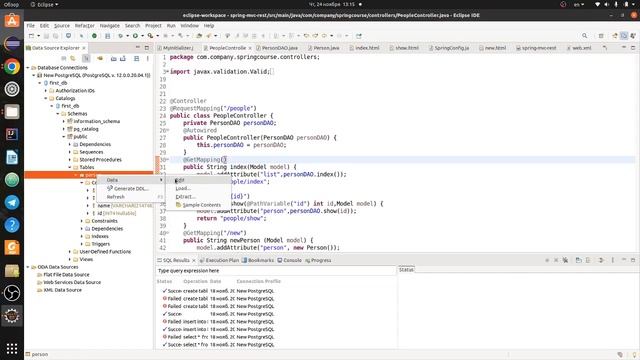Select the Flat File Data Source item
The width and height of the screenshot is (640, 360).
[66, 275]
